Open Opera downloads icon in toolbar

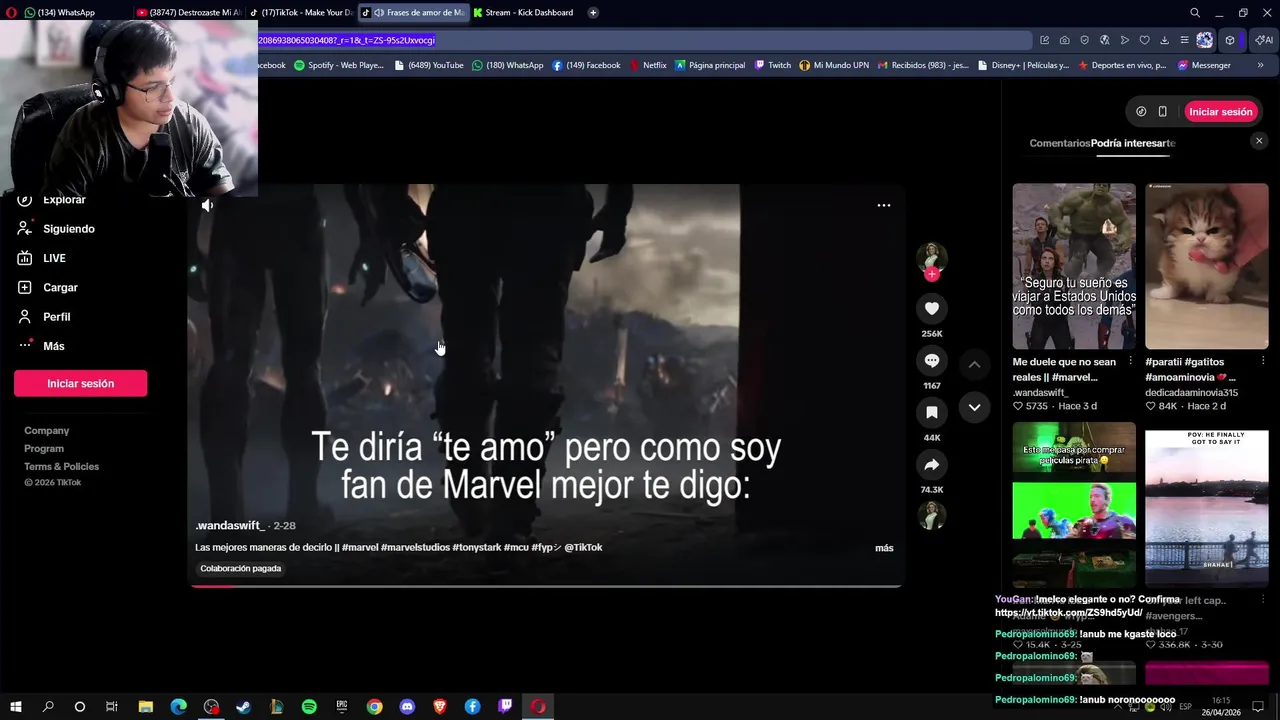(1165, 40)
